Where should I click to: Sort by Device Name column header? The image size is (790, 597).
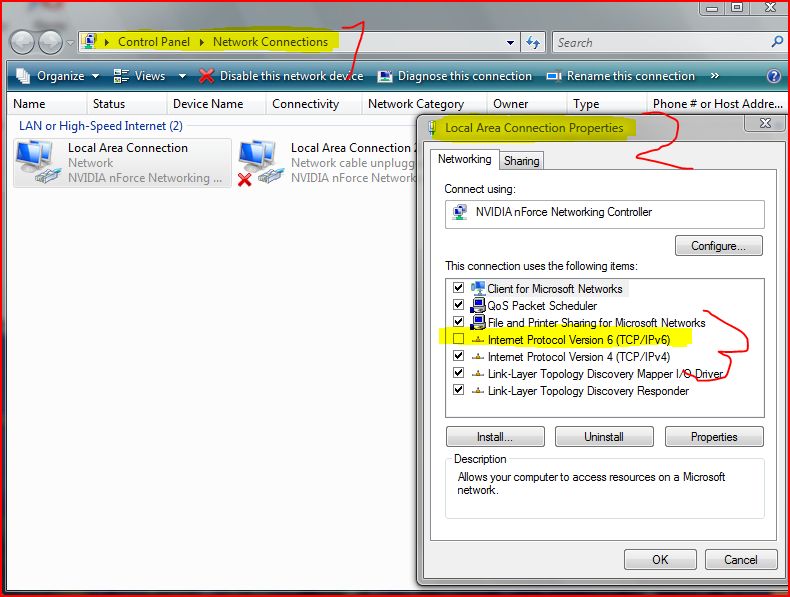(216, 104)
